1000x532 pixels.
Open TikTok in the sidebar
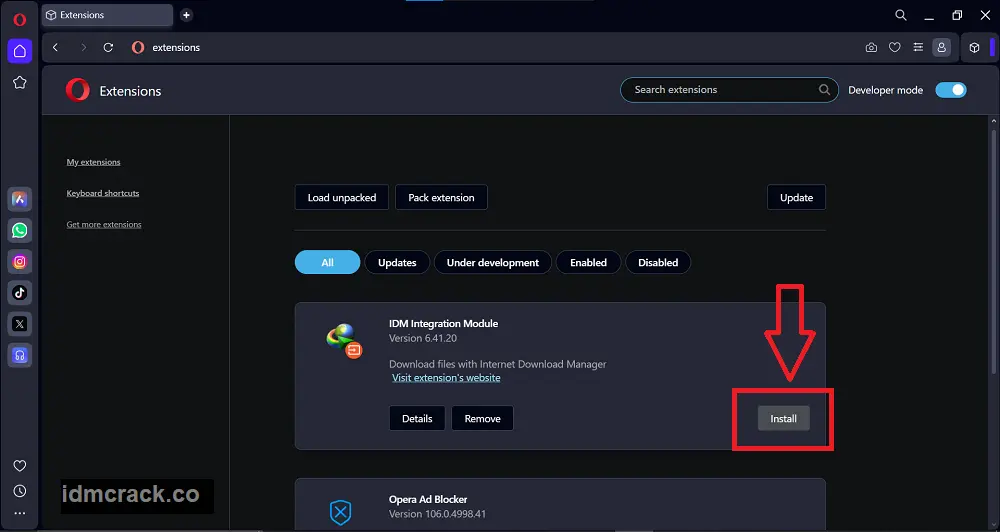[x=20, y=293]
